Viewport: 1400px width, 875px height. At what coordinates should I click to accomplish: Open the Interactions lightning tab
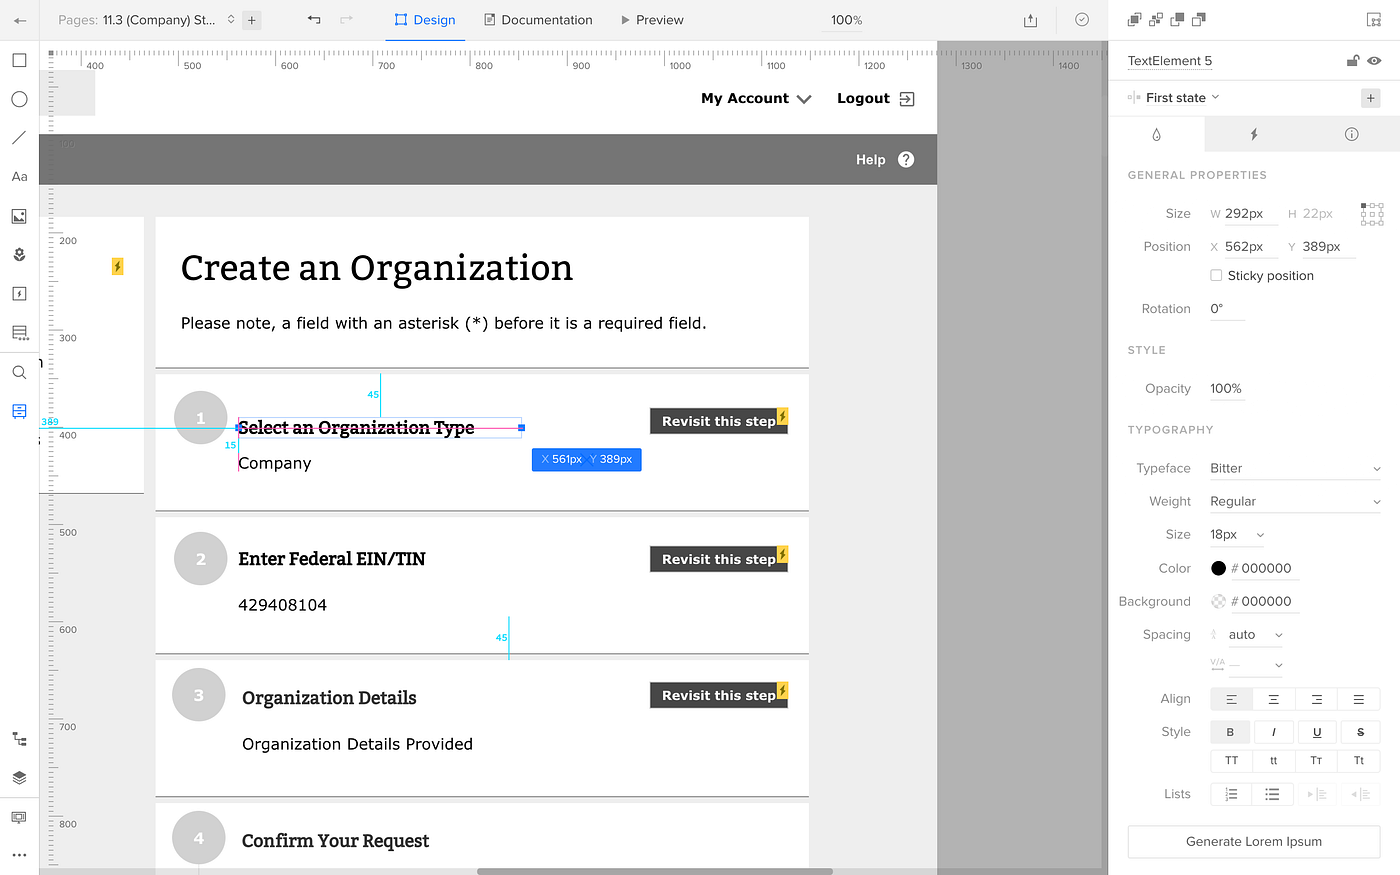click(1253, 134)
